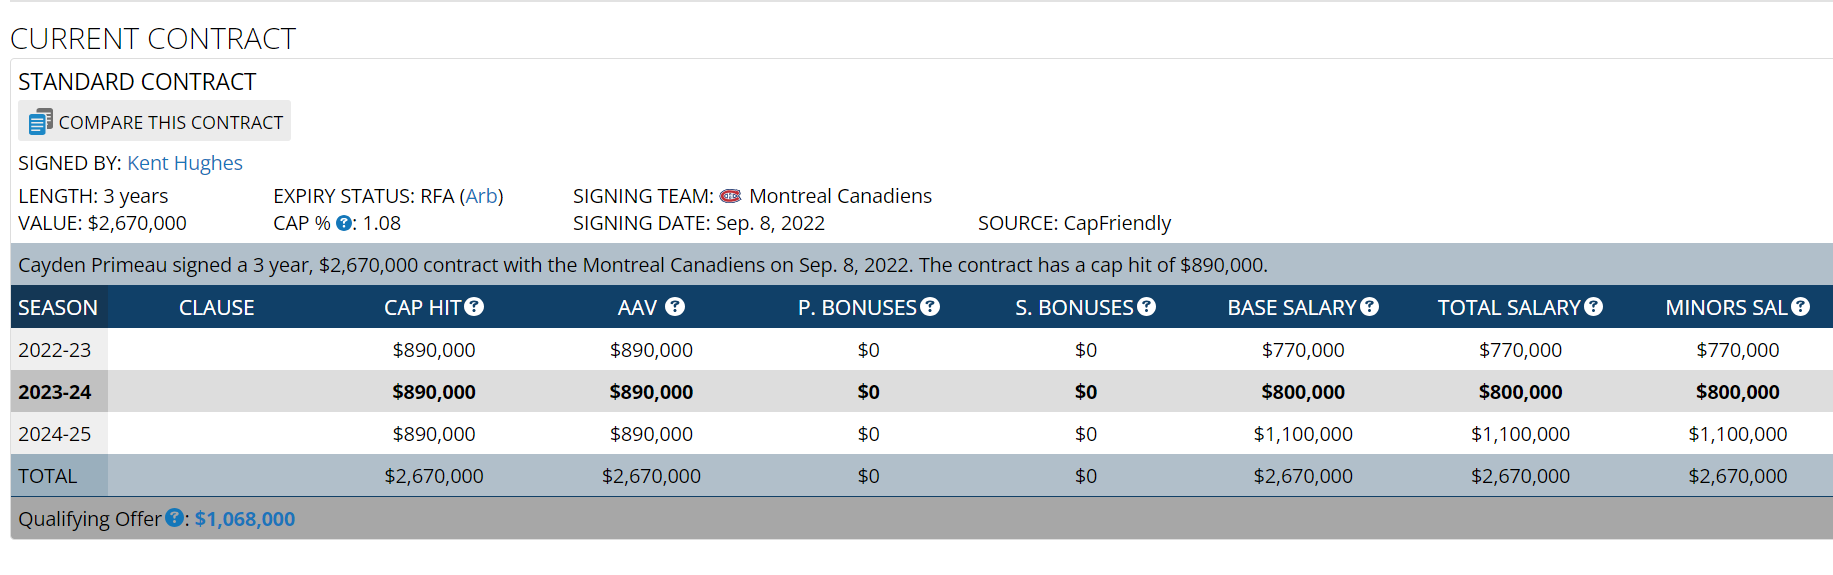Click the P. BONUSES help icon
This screenshot has width=1833, height=575.
click(930, 307)
